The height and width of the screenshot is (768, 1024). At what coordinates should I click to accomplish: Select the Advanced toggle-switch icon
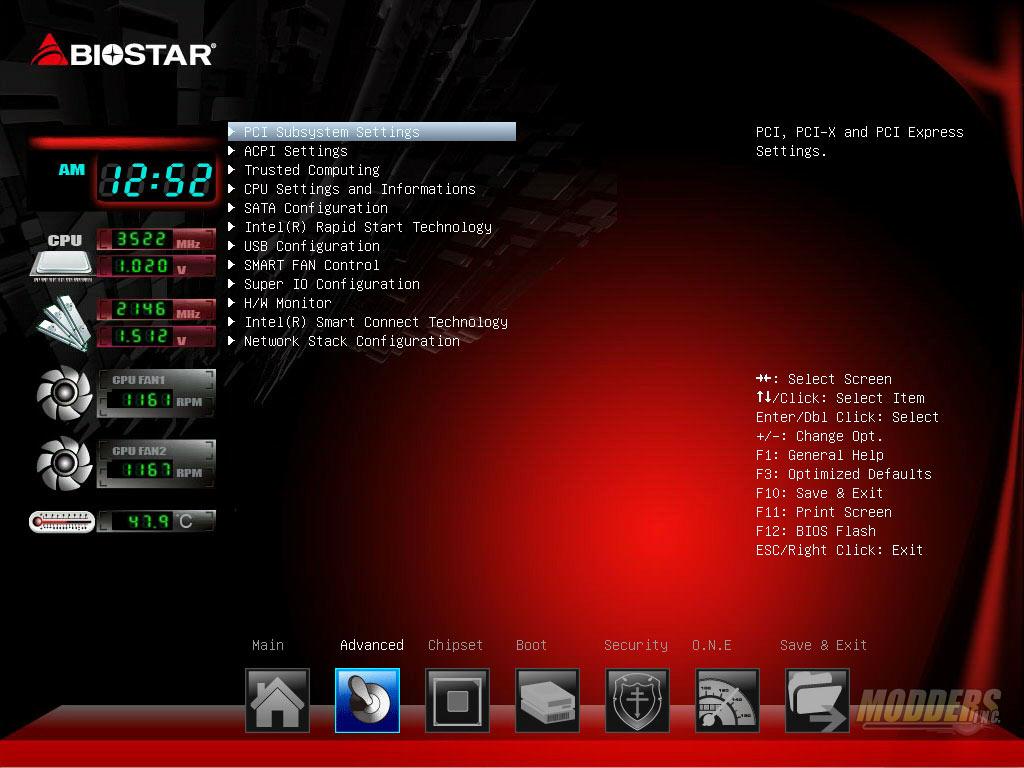(367, 700)
